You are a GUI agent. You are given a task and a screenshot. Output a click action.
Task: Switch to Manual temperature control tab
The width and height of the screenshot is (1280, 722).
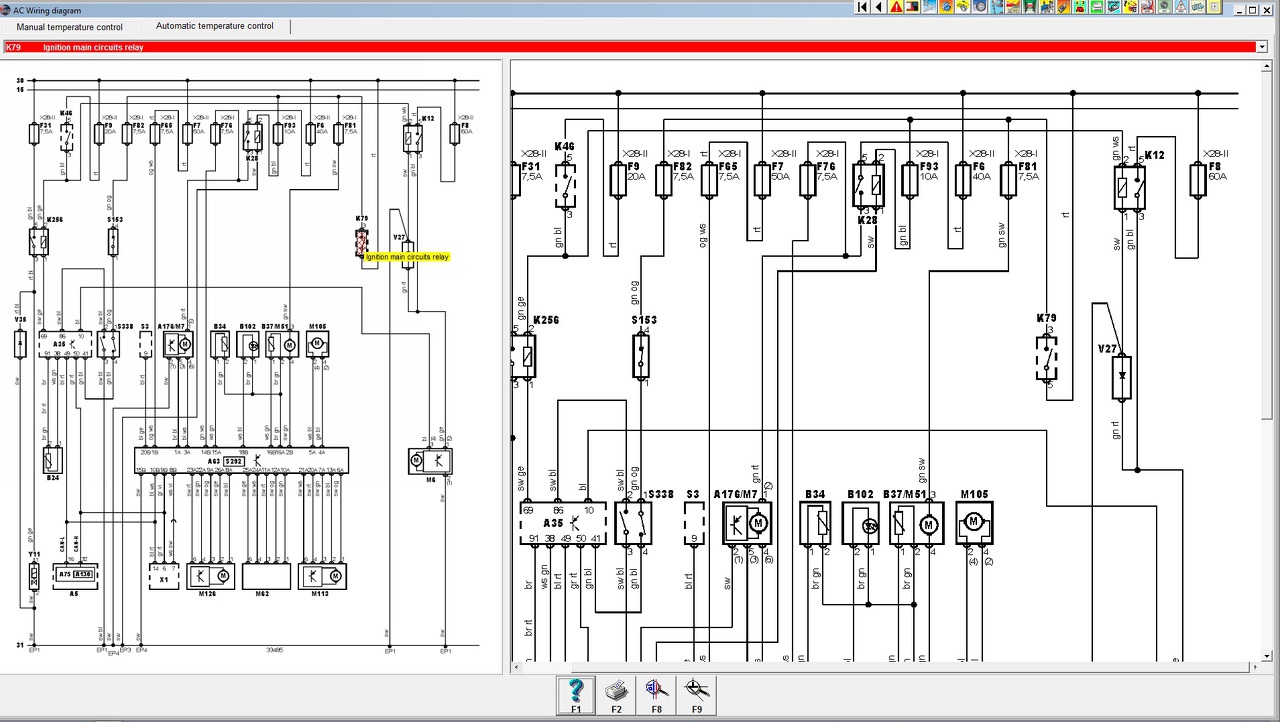pos(69,27)
